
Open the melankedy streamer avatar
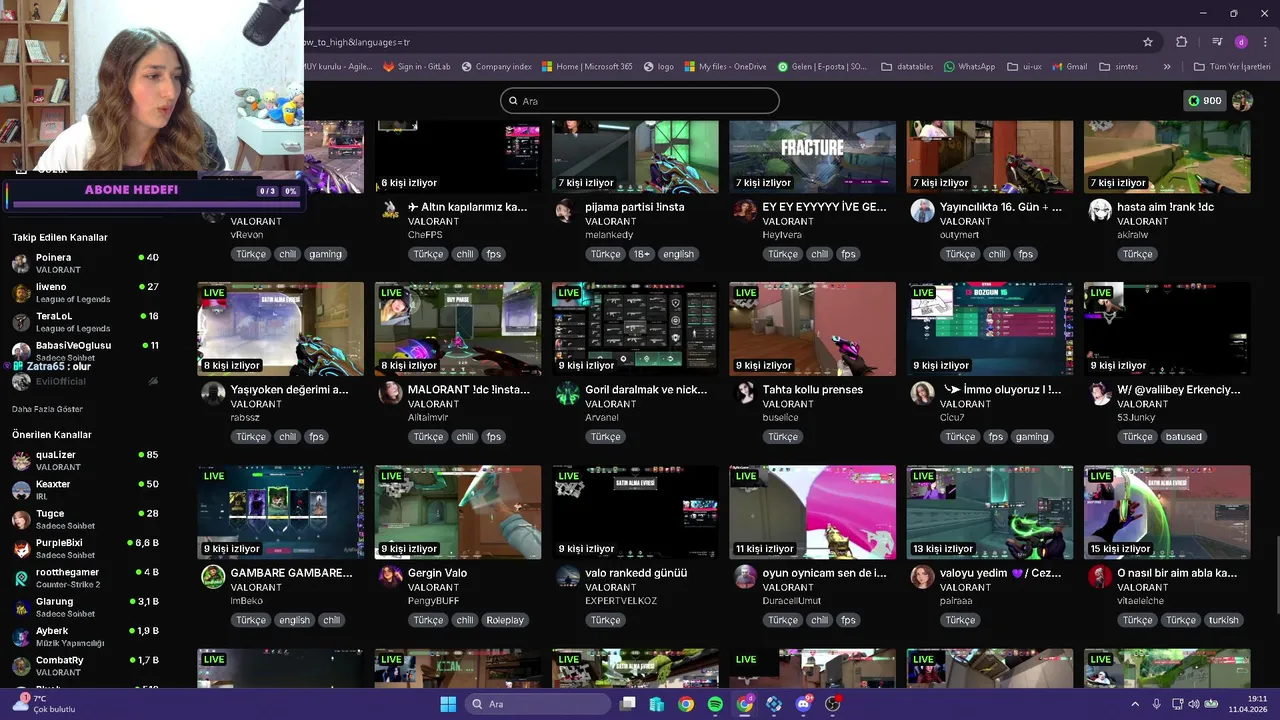568,210
